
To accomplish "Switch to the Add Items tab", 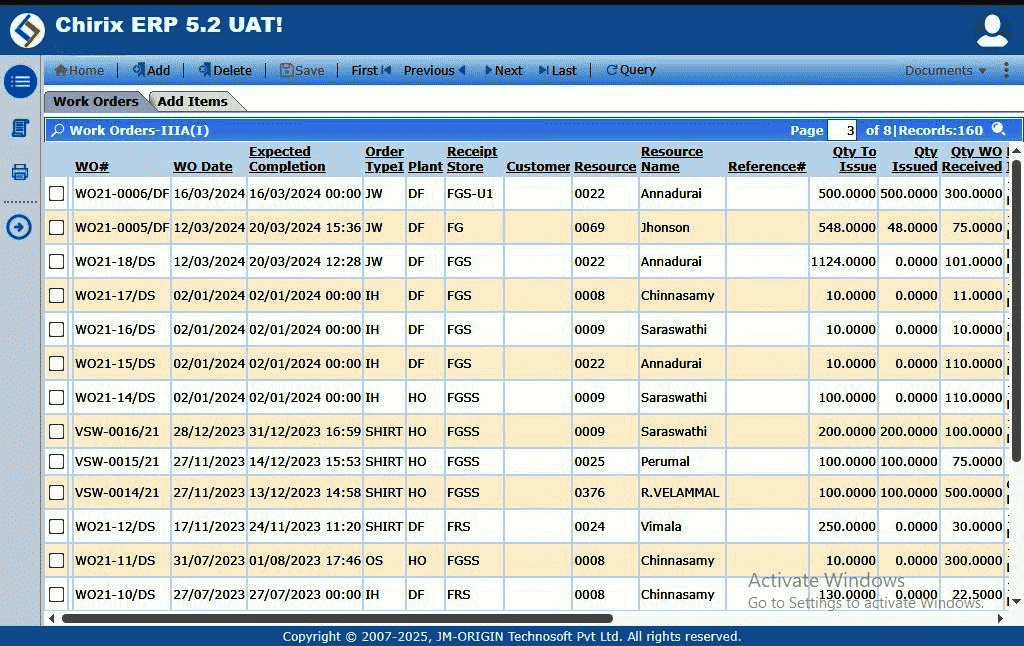I will coord(193,101).
